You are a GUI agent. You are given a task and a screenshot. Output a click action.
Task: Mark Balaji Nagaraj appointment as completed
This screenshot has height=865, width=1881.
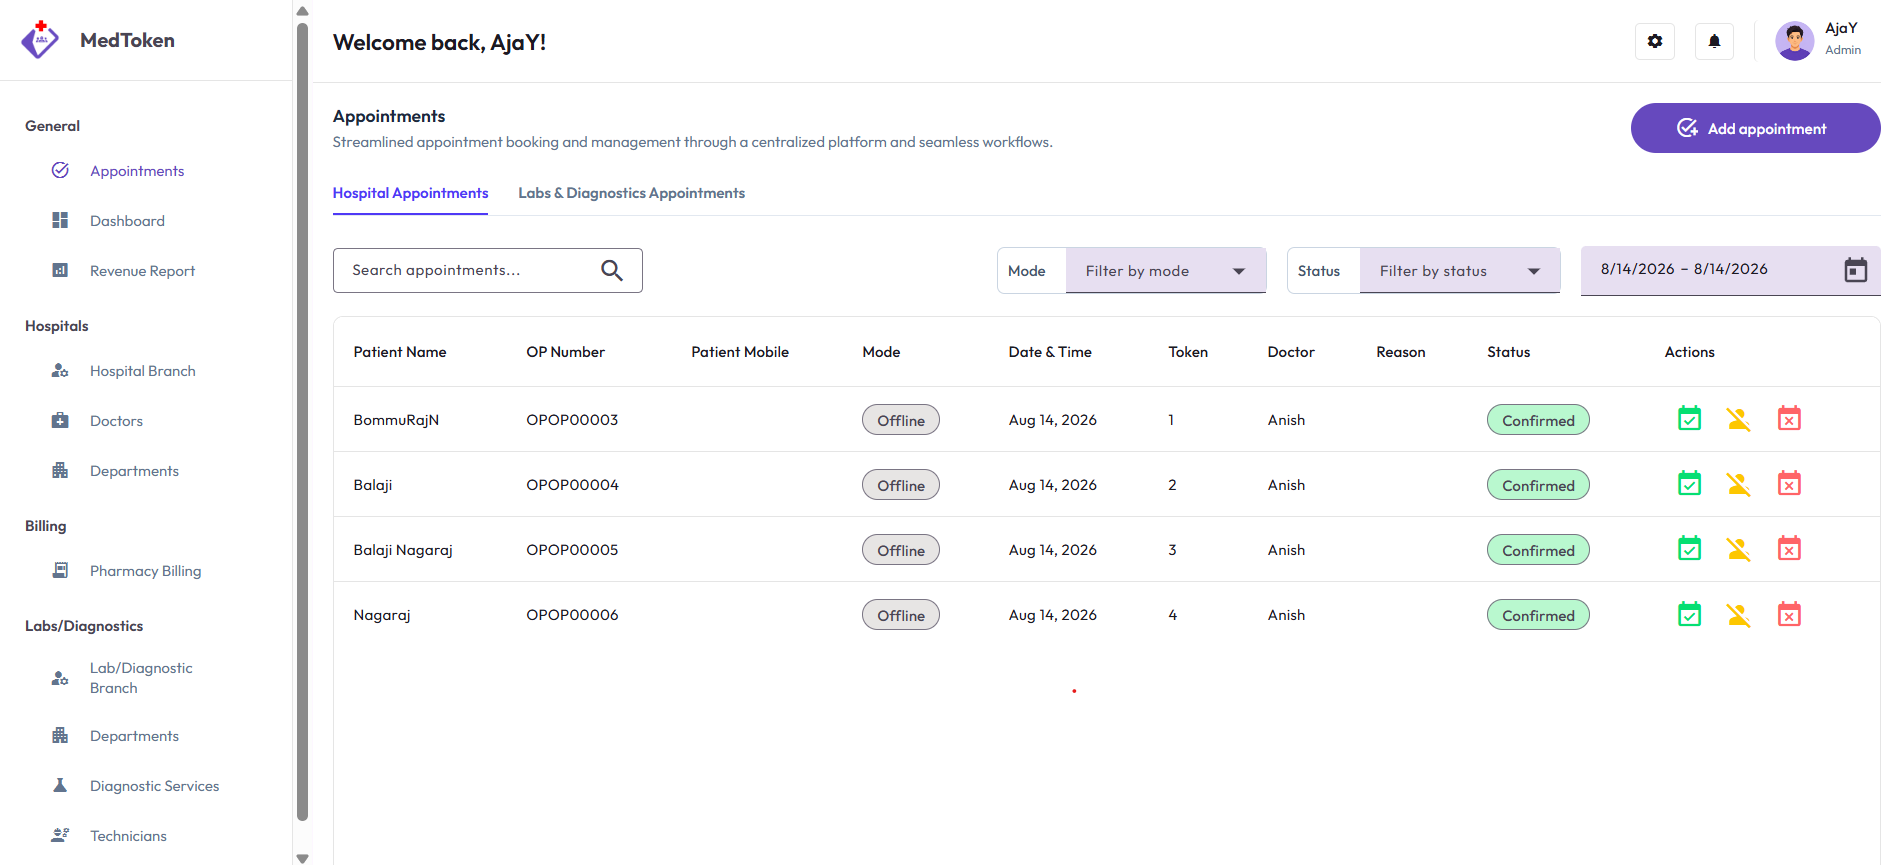tap(1689, 549)
